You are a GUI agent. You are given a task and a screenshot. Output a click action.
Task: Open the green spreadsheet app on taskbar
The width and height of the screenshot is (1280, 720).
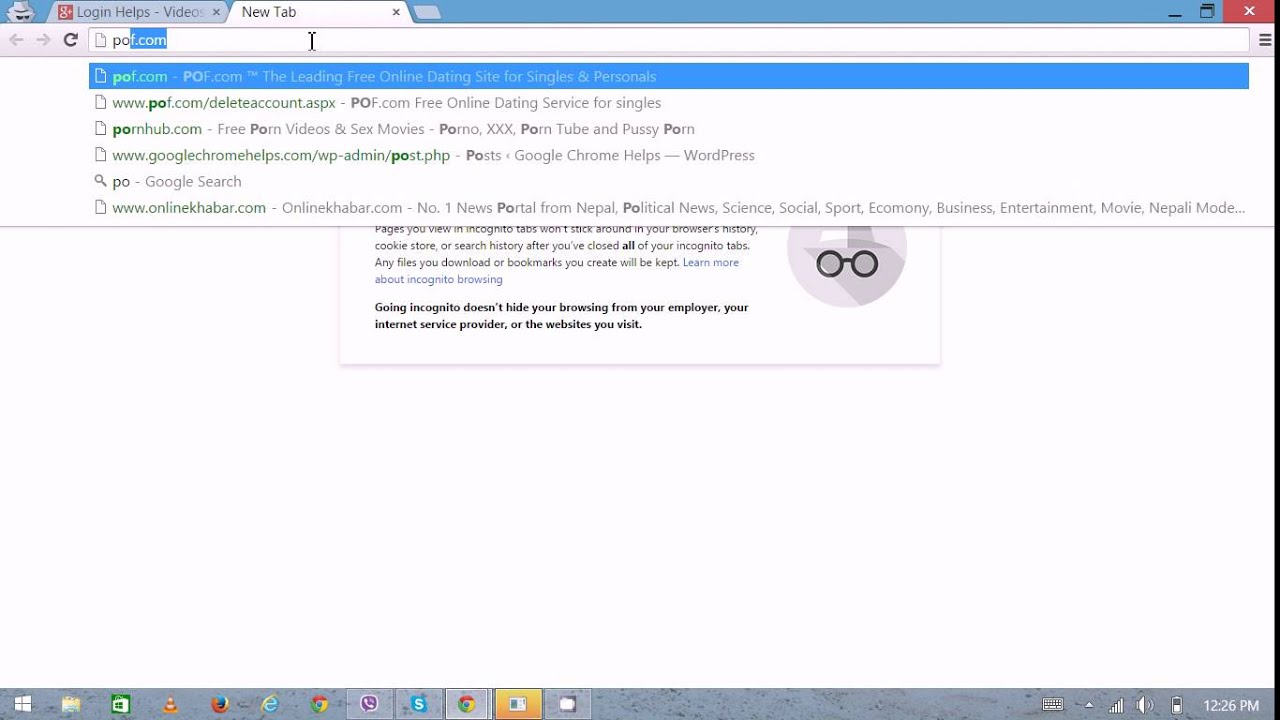click(120, 704)
